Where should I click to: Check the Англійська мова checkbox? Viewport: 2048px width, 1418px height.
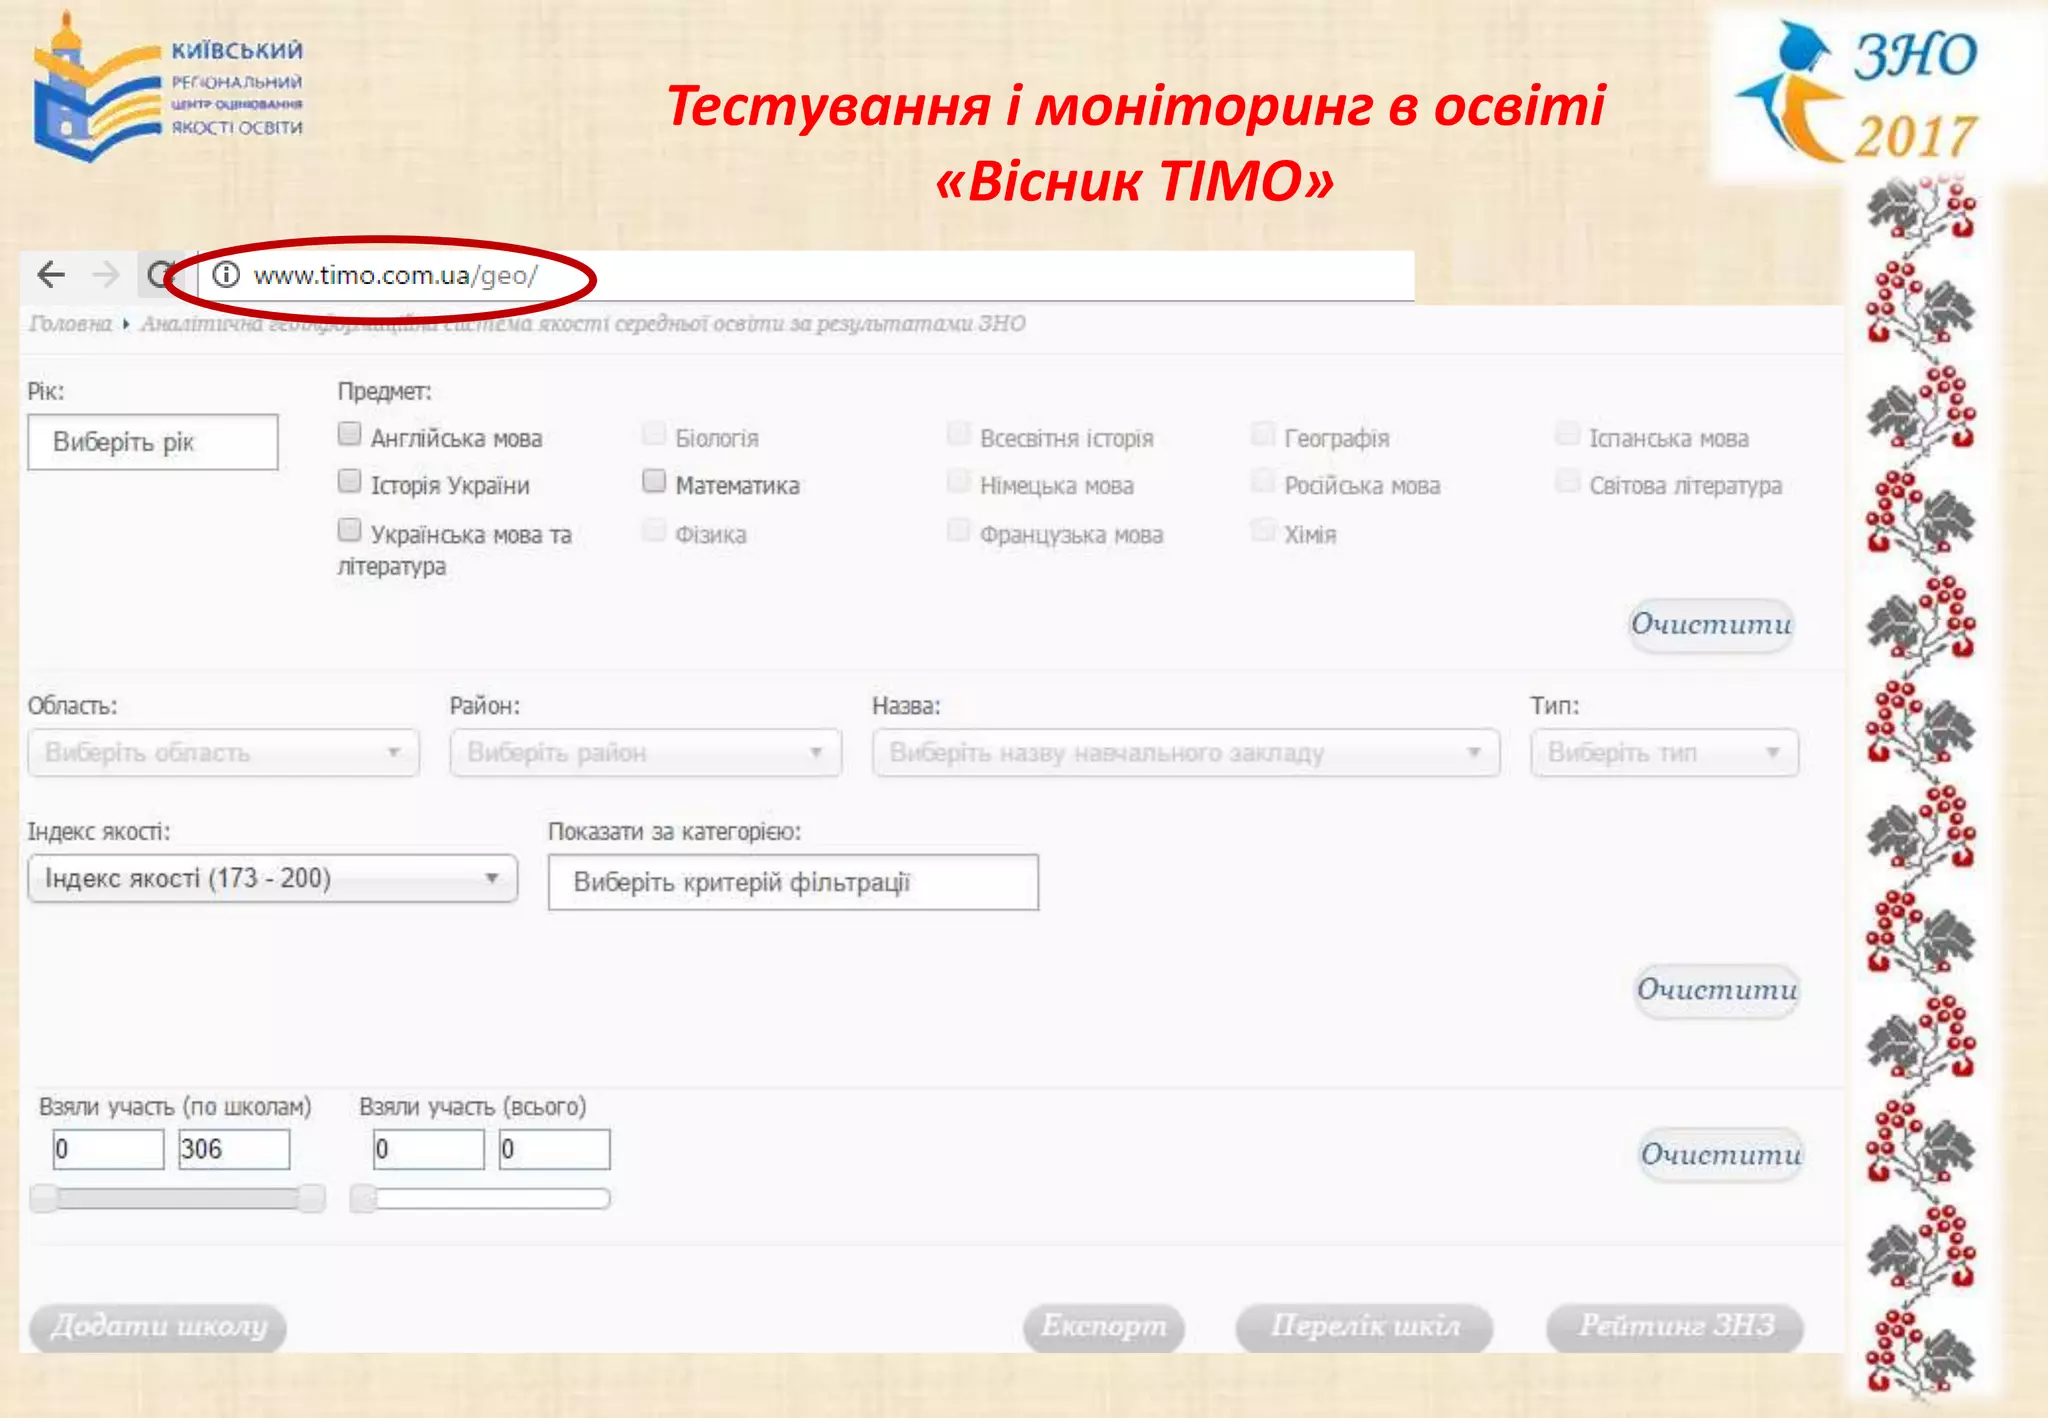349,433
